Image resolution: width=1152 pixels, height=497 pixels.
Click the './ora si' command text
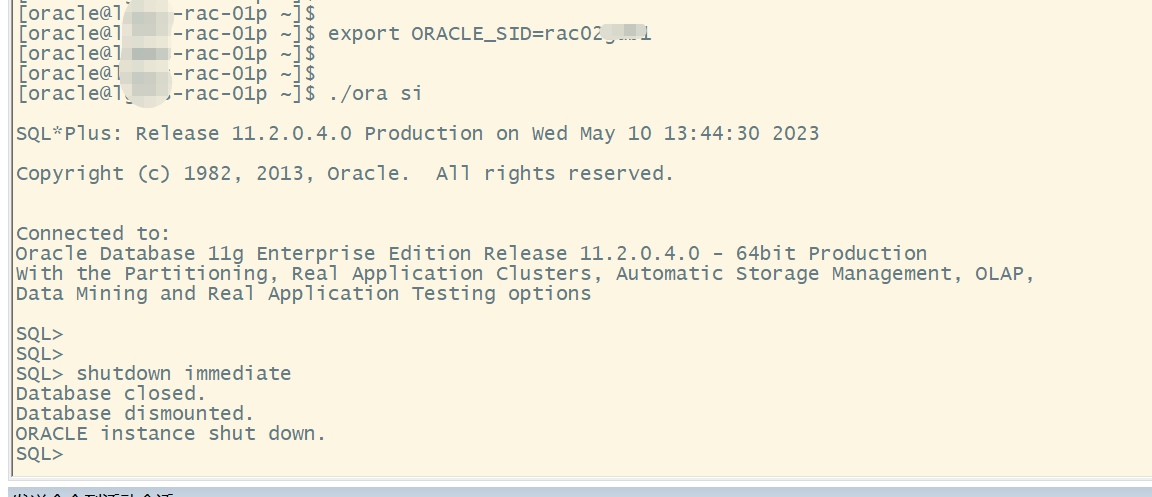(x=375, y=93)
